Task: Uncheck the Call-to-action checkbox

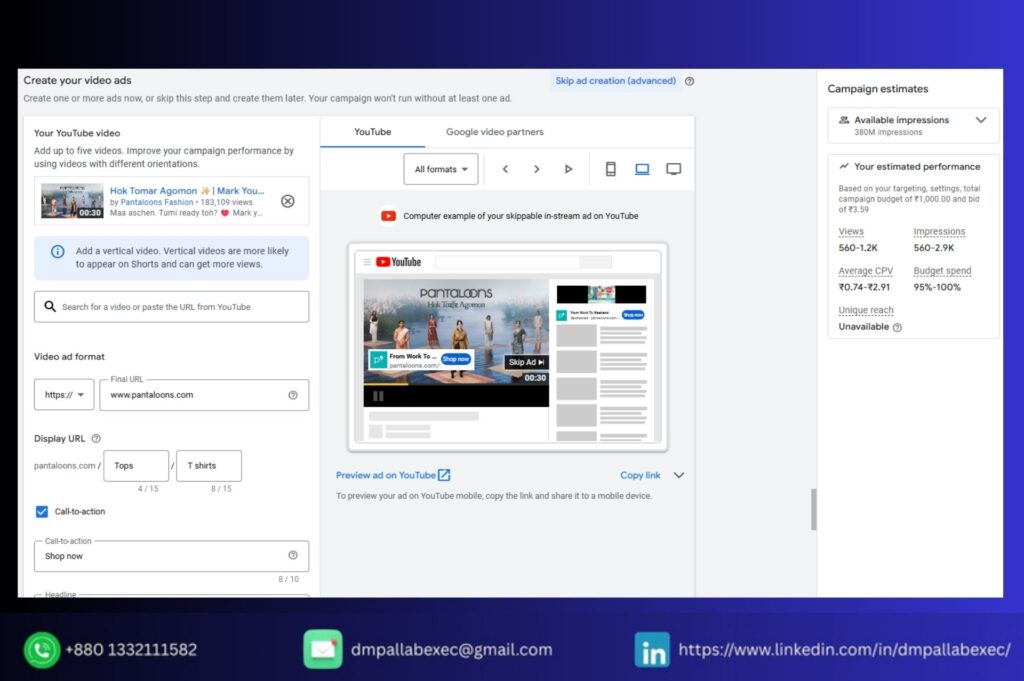Action: pos(41,511)
